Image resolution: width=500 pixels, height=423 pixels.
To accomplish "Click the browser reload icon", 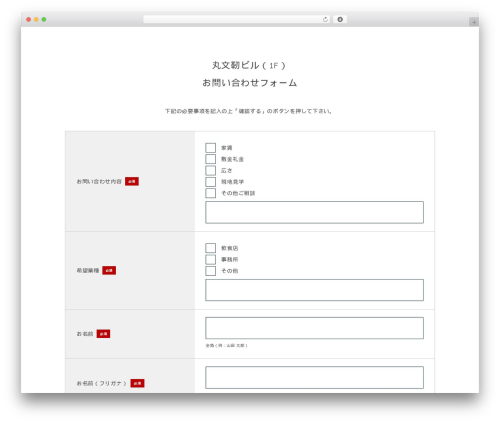I will coord(325,19).
